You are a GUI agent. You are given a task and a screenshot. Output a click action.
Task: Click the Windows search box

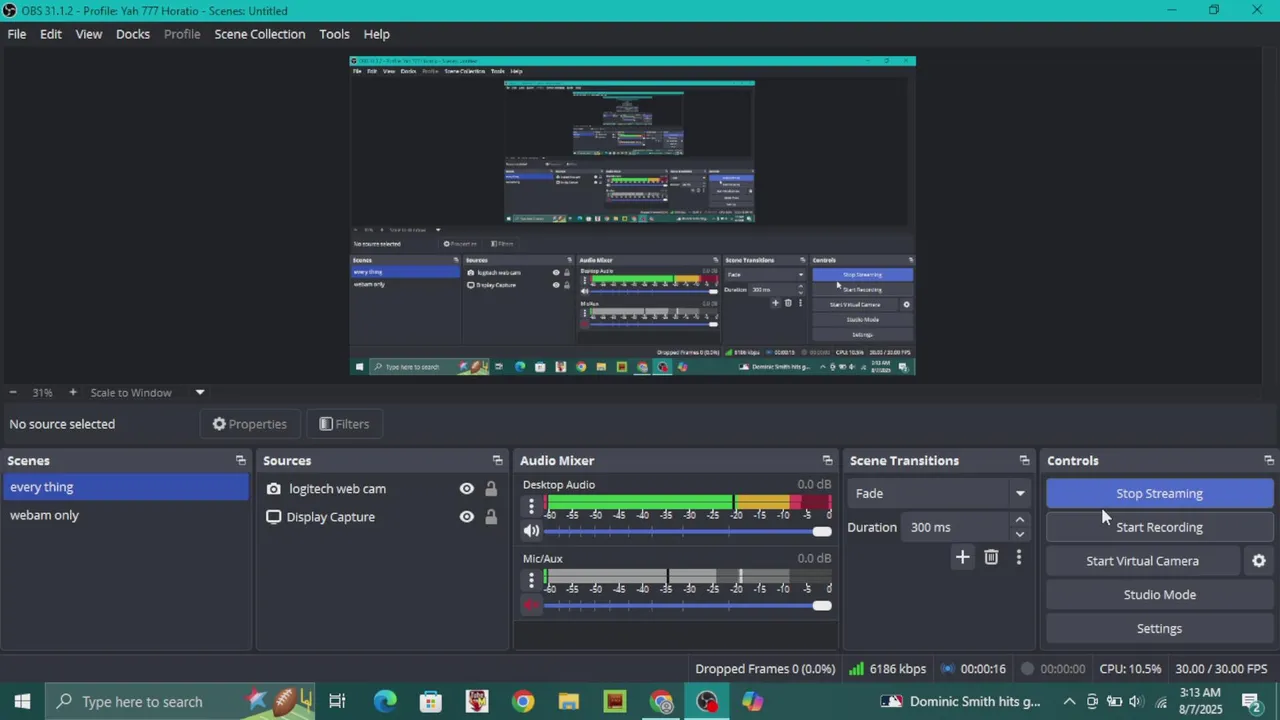click(x=180, y=702)
